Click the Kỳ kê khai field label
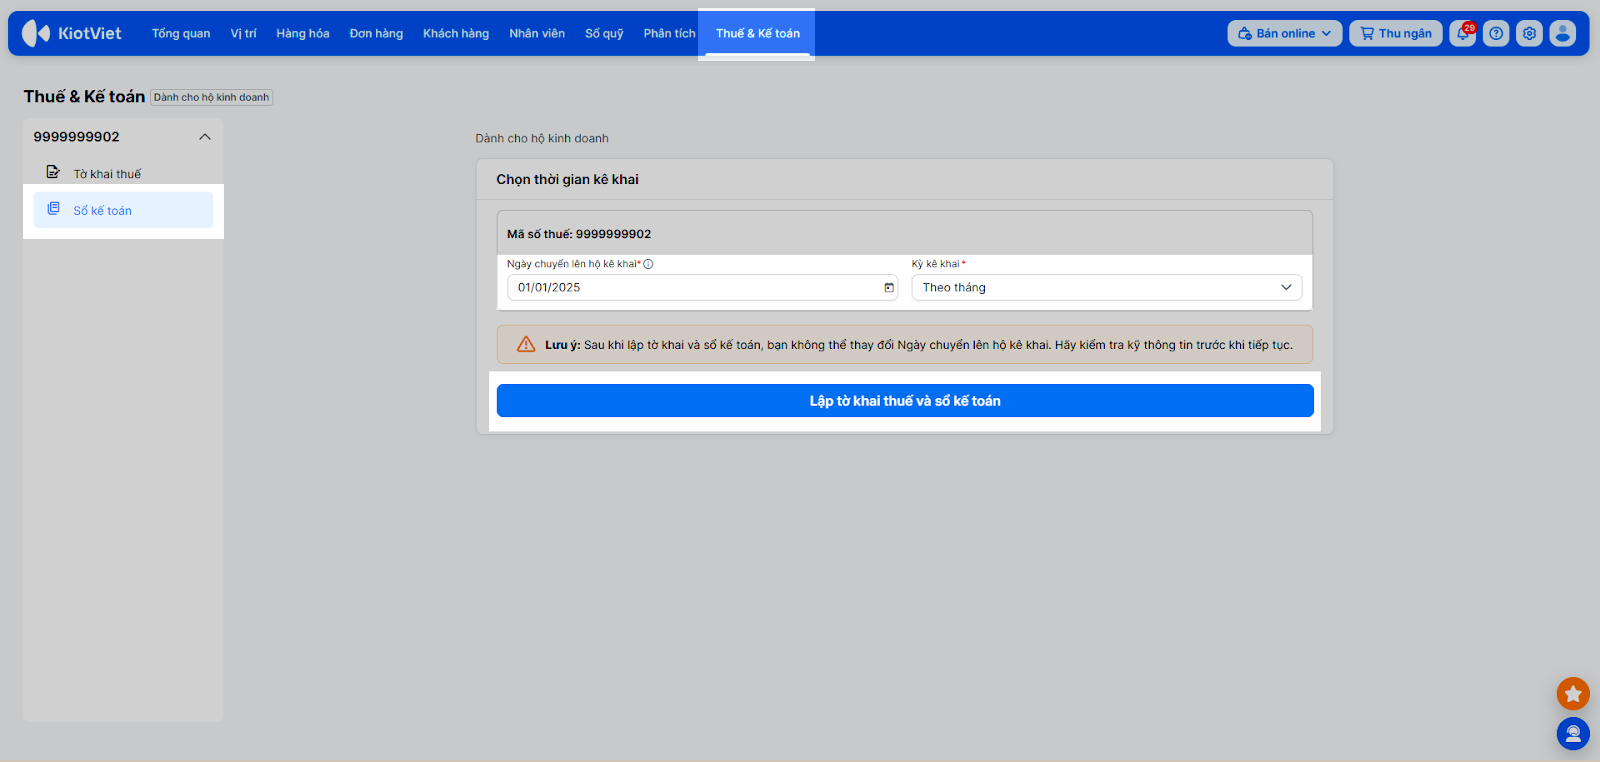The width and height of the screenshot is (1600, 762). click(938, 264)
